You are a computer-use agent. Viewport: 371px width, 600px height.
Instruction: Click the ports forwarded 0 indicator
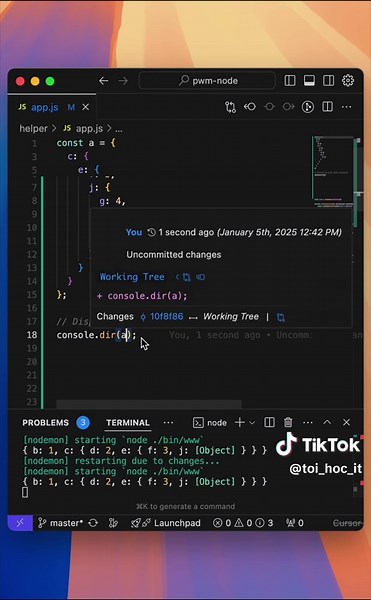pyautogui.click(x=295, y=523)
